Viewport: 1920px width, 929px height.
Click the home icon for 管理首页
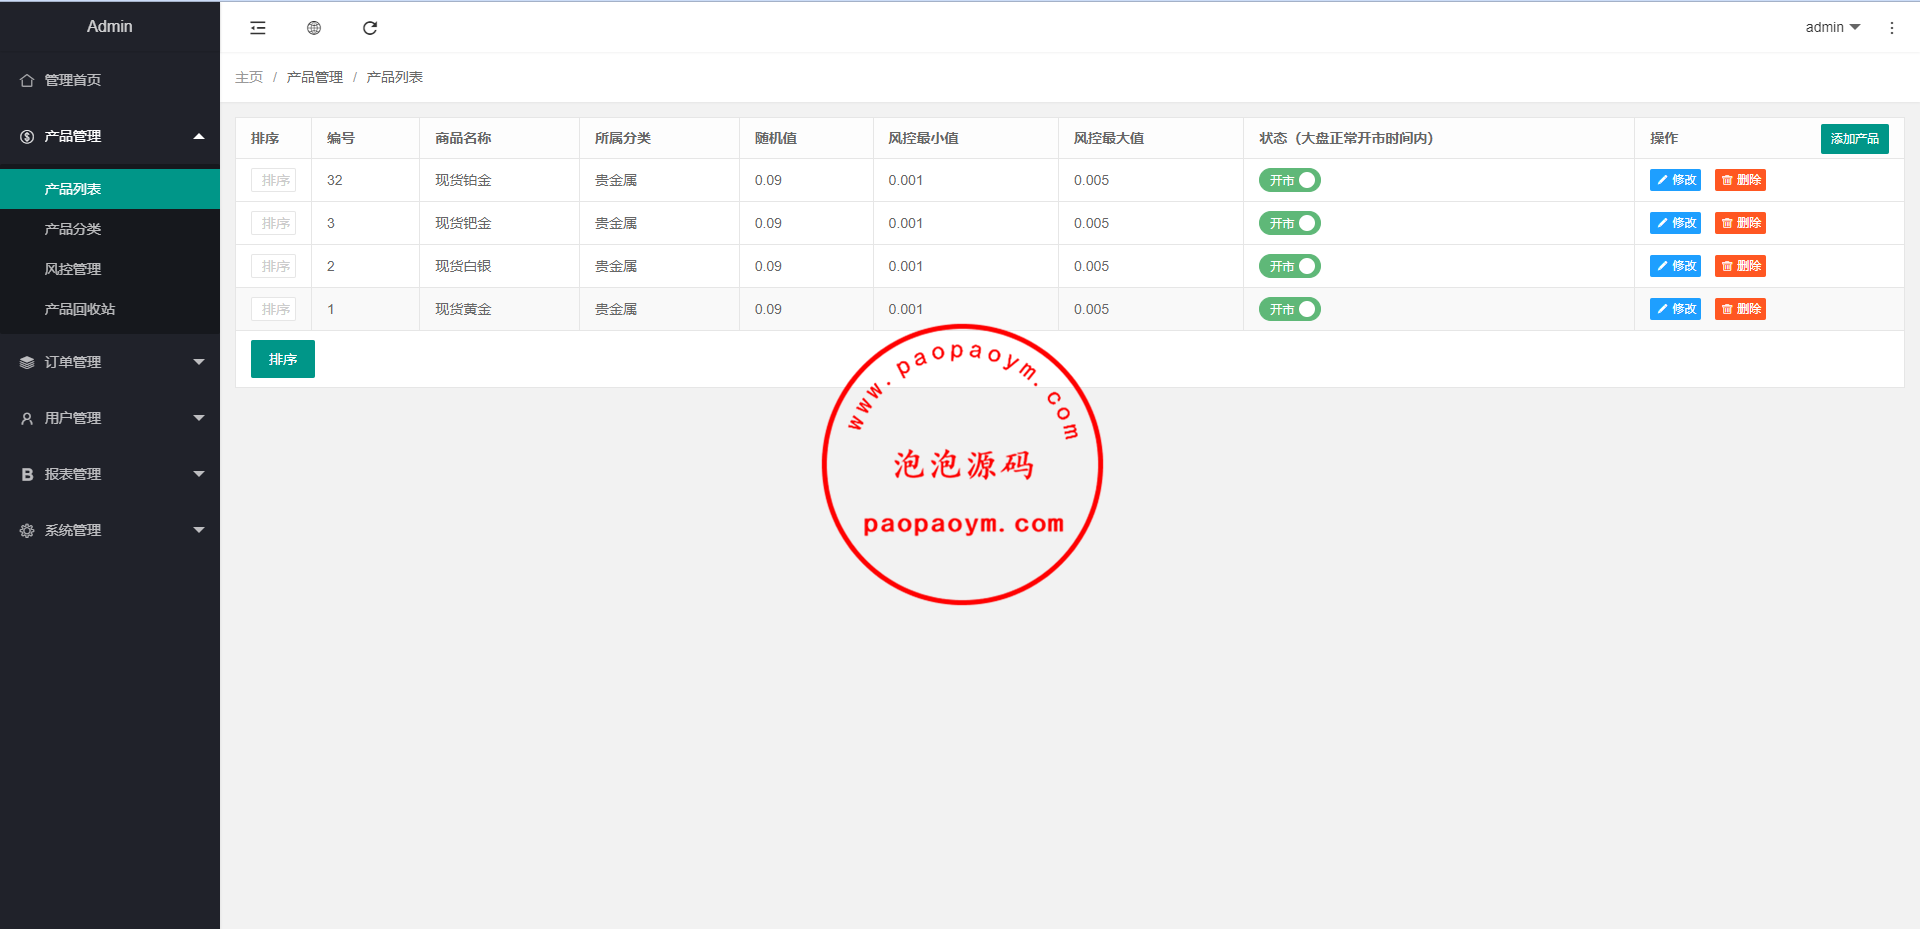(27, 80)
